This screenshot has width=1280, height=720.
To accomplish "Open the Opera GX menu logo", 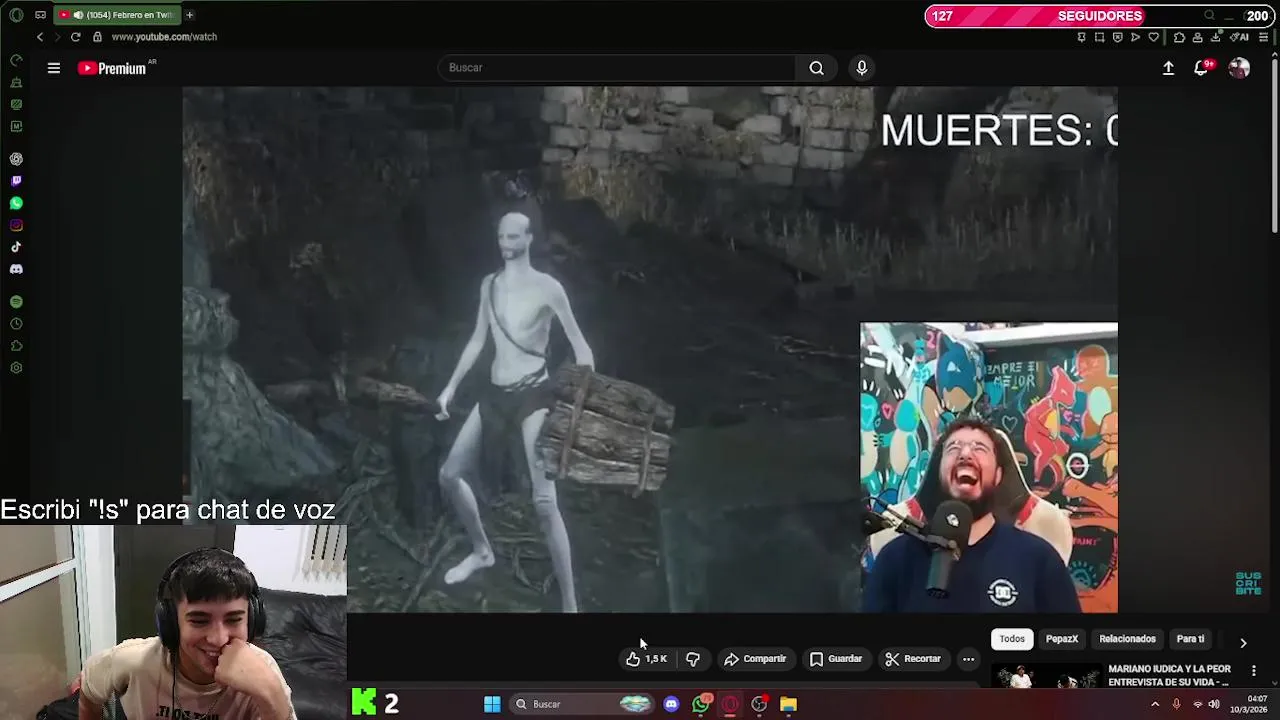I will [16, 15].
